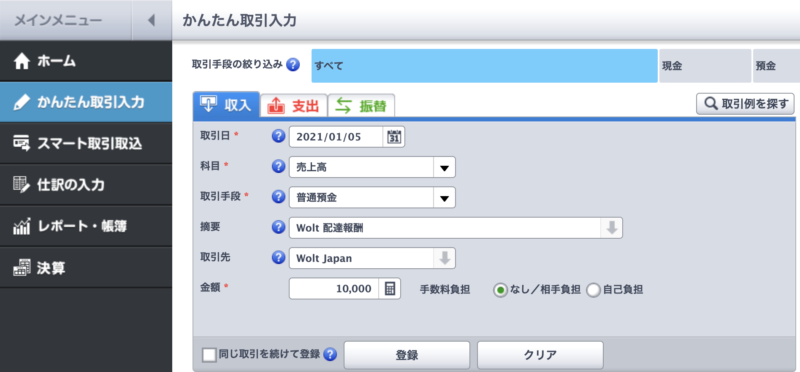Select the すべて filter
Image resolution: width=800 pixels, height=372 pixels.
(484, 66)
